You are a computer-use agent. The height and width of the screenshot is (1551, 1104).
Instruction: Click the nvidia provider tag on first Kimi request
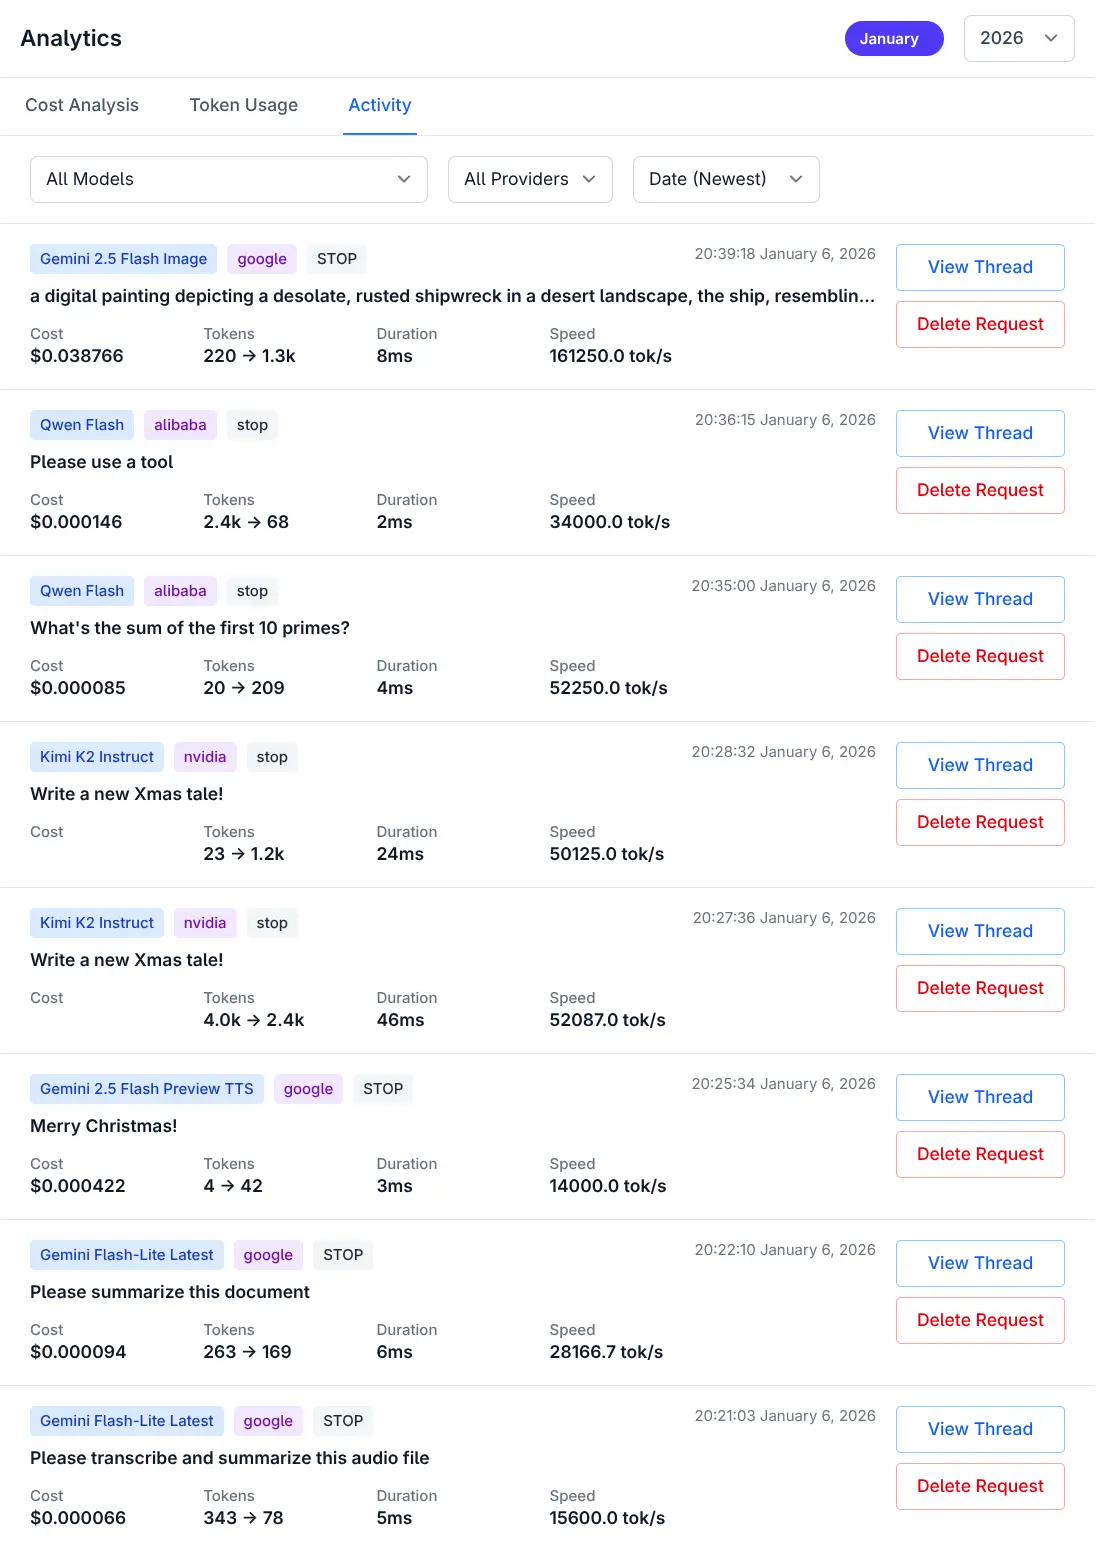(205, 757)
